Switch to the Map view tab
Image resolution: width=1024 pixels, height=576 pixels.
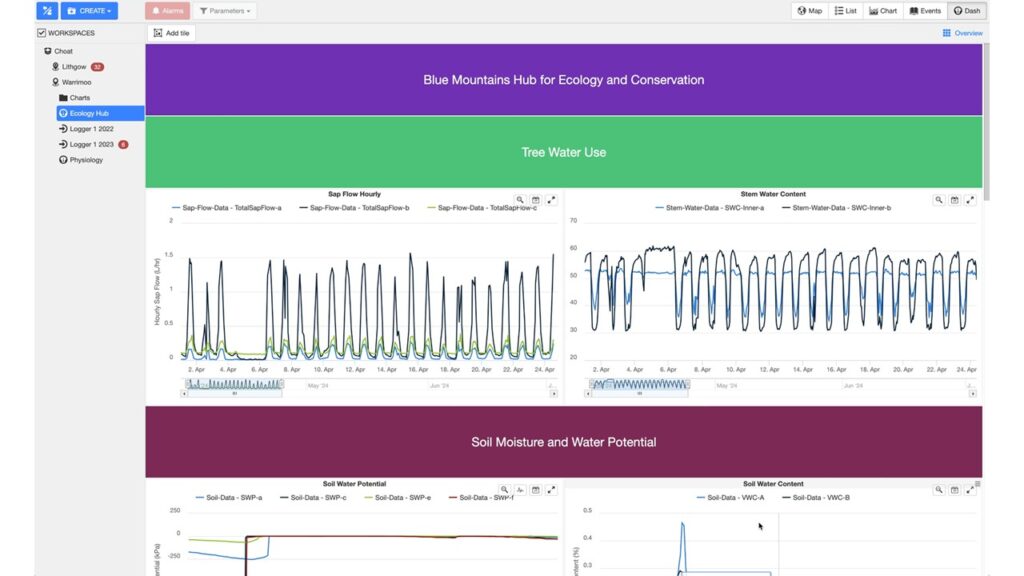809,11
